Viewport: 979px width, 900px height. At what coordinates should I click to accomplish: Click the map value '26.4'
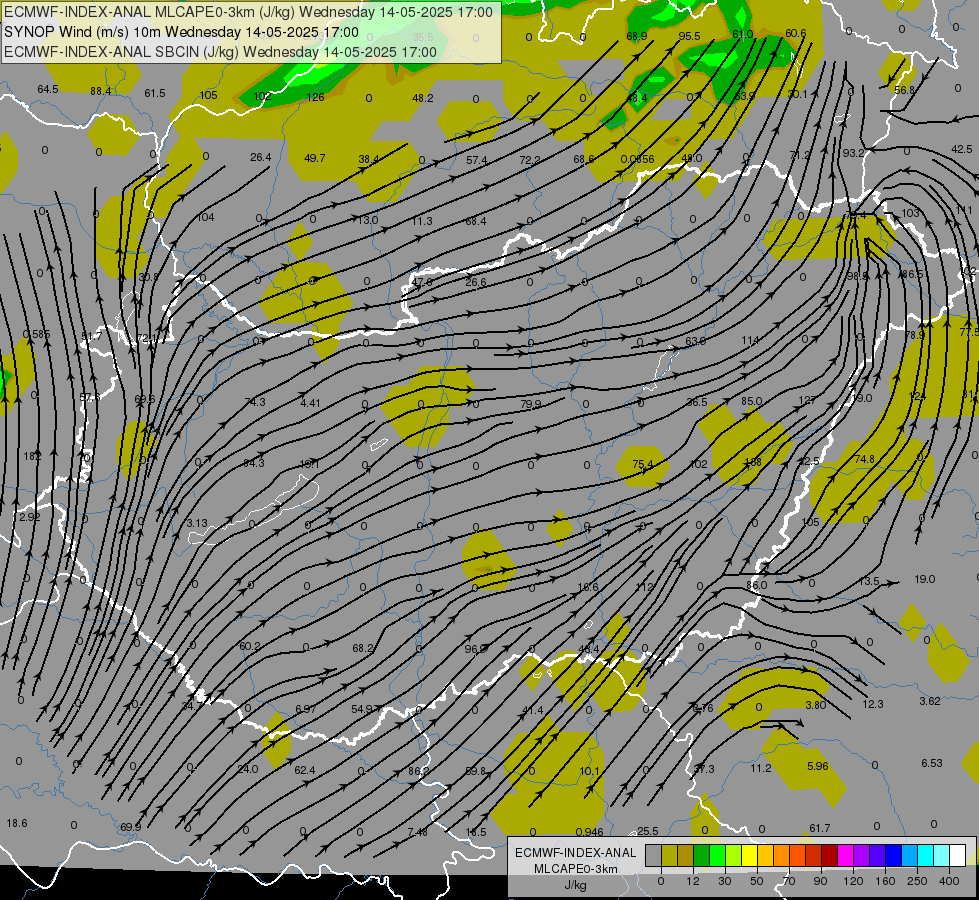[260, 157]
